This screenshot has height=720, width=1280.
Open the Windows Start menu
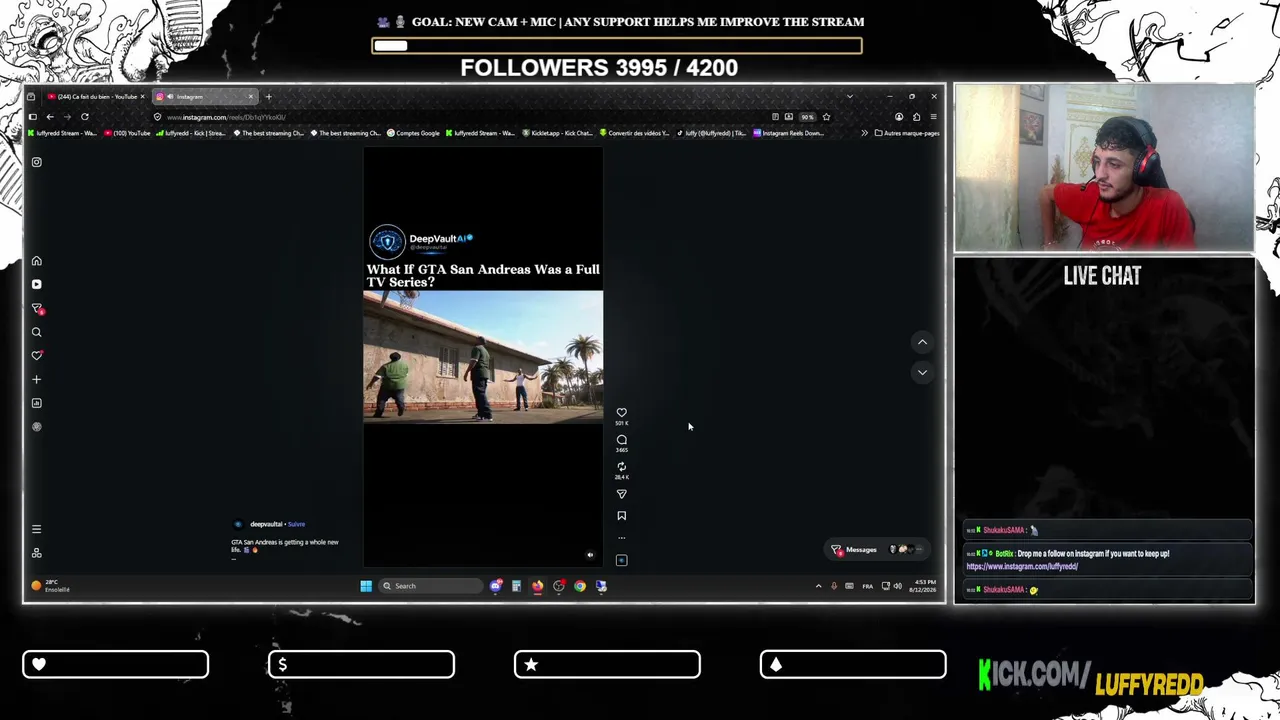pyautogui.click(x=366, y=586)
